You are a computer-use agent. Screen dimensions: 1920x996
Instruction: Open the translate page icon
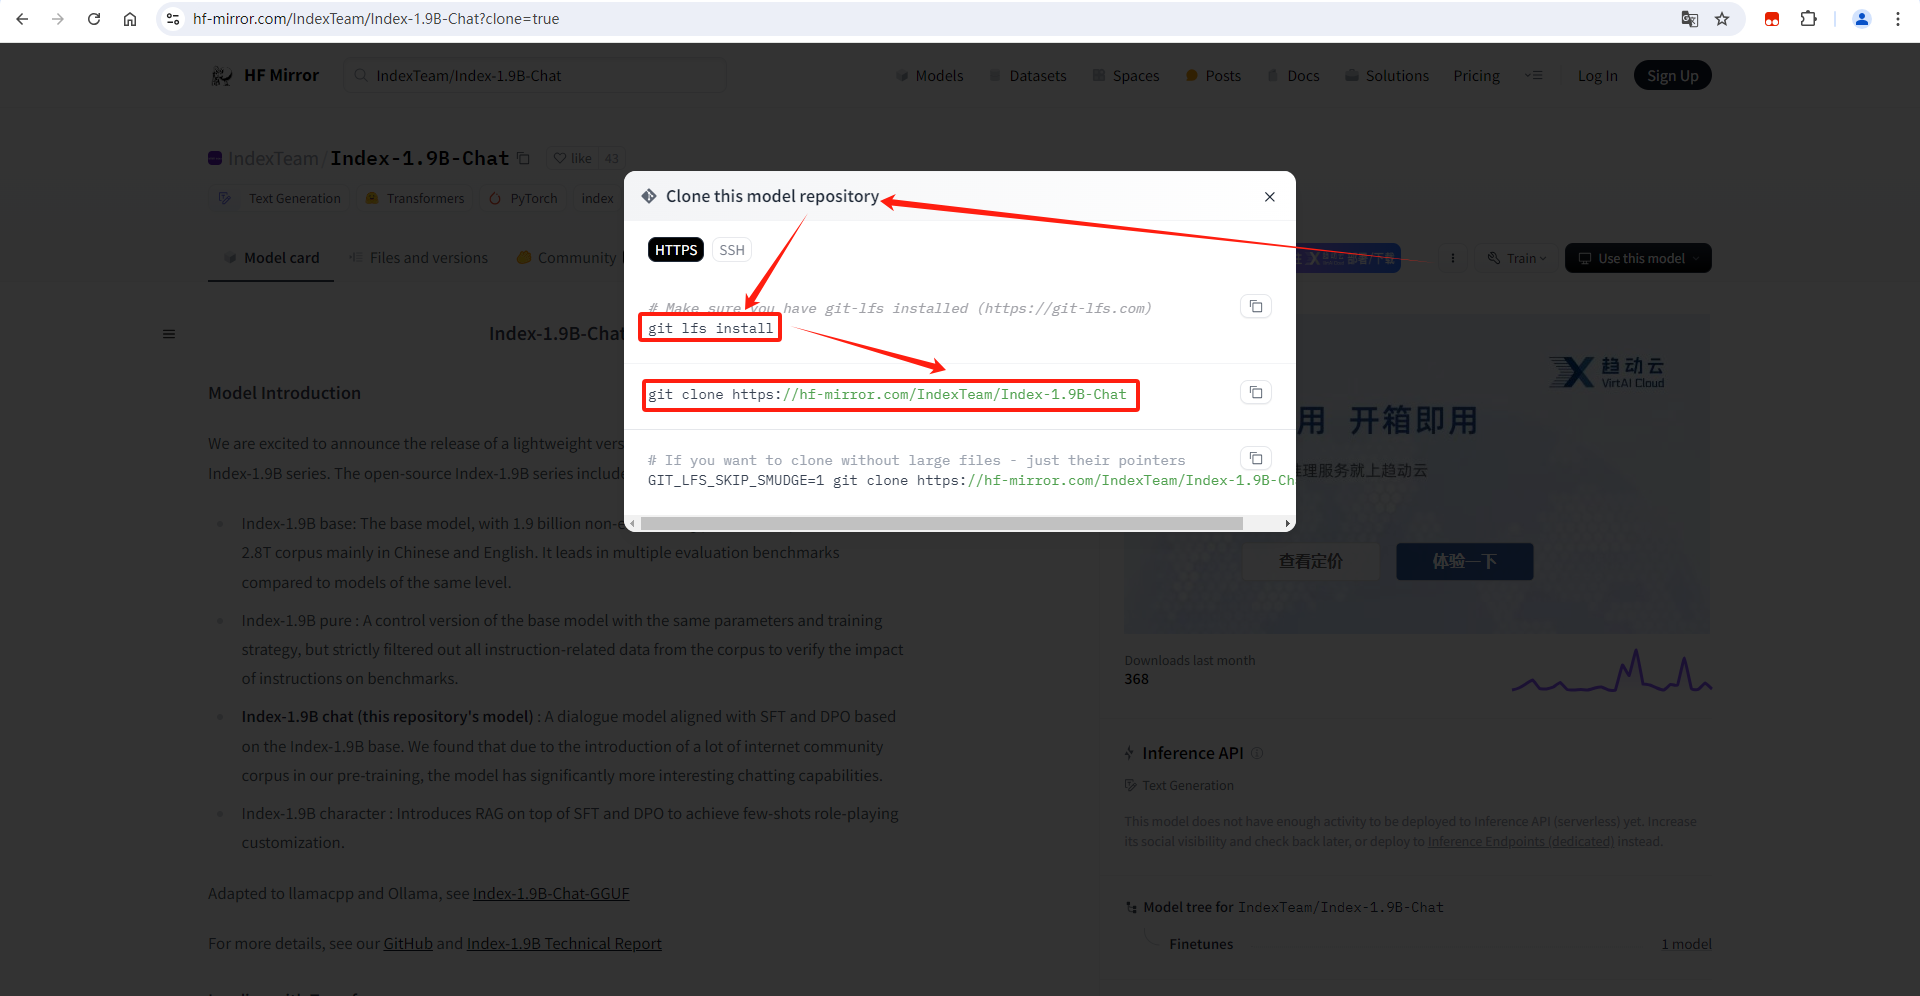[1690, 19]
